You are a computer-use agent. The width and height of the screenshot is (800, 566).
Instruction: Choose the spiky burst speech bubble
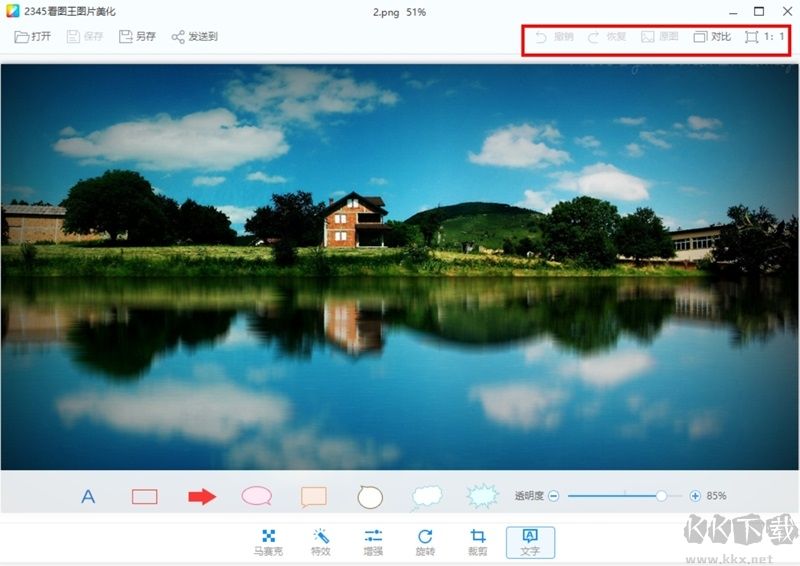pyautogui.click(x=483, y=496)
